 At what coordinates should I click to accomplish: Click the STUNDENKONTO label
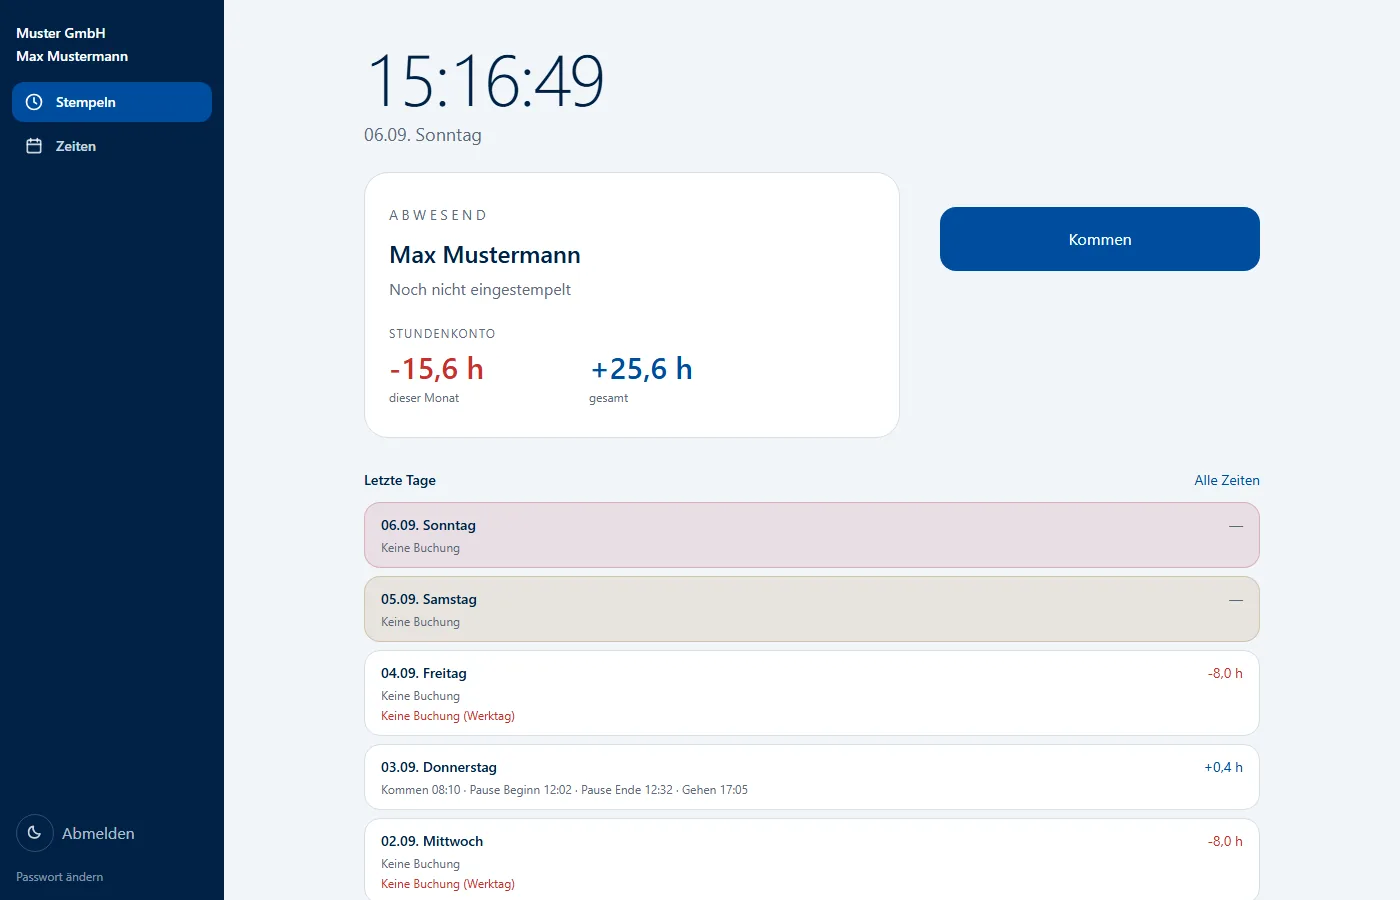(442, 334)
